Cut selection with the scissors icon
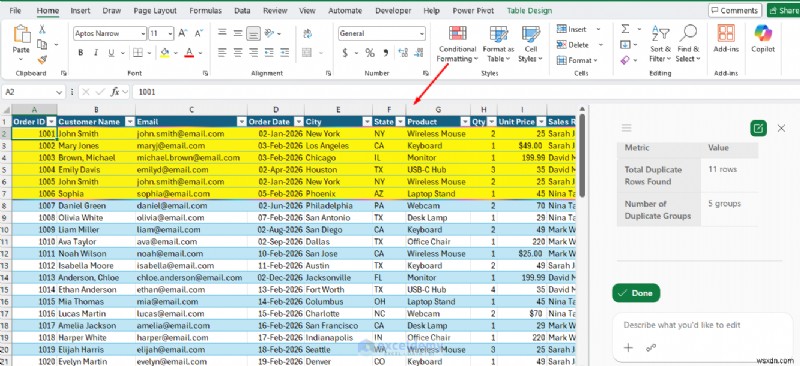This screenshot has width=800, height=366. coord(42,29)
